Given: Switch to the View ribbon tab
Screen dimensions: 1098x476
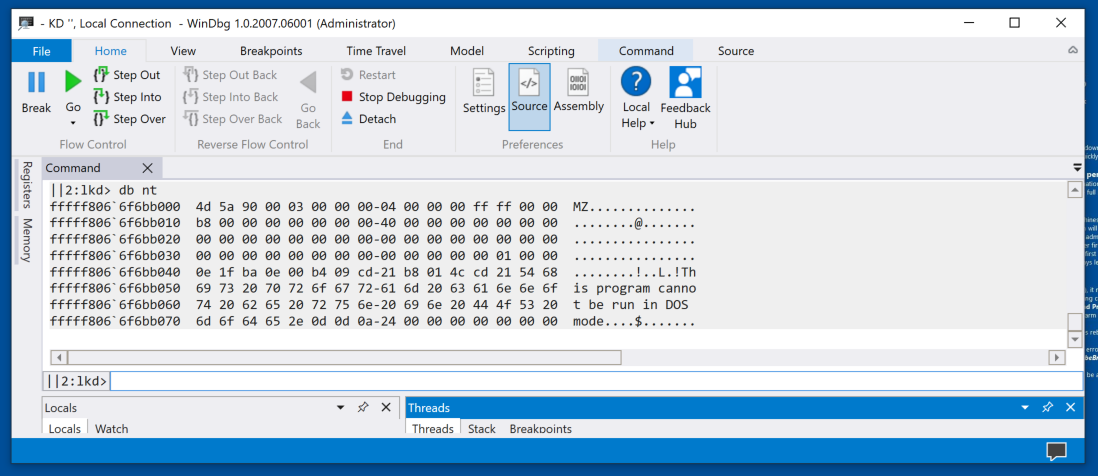Looking at the screenshot, I should click(183, 50).
